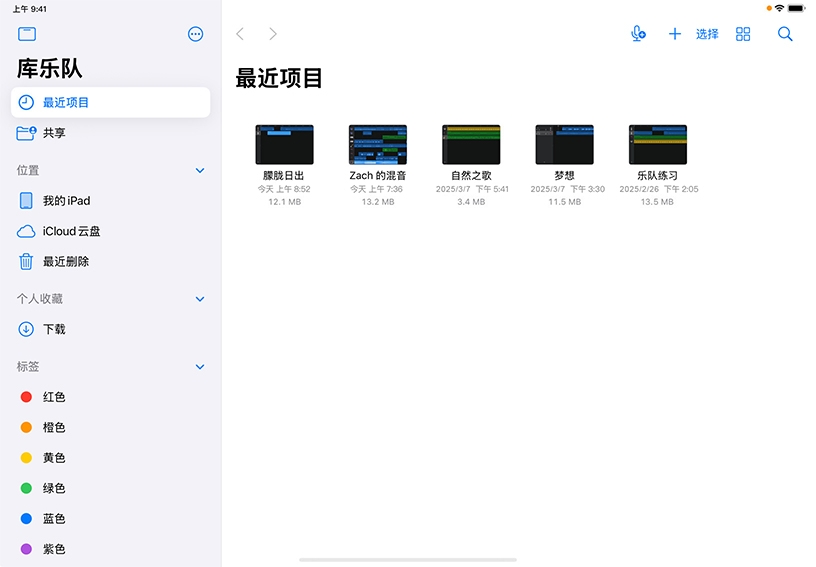Create a new song with plus icon
The width and height of the screenshot is (816, 567).
coord(674,34)
